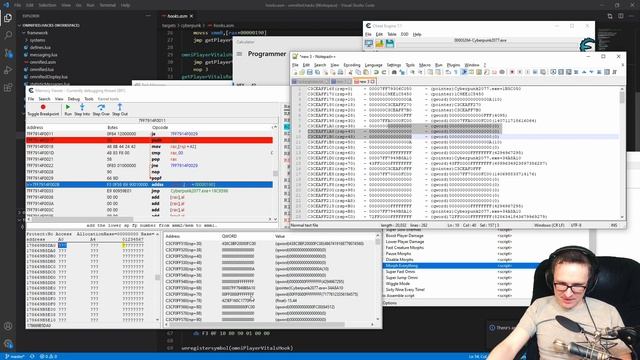
Task: Open Memory Viewer Search menu
Action: pos(44,99)
